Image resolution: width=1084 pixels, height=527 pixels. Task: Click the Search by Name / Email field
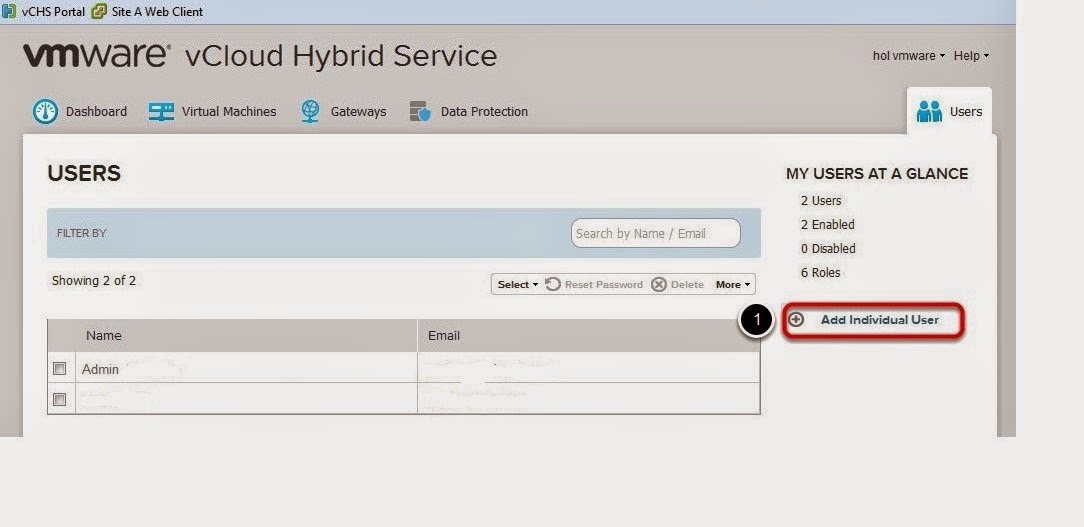[x=655, y=233]
